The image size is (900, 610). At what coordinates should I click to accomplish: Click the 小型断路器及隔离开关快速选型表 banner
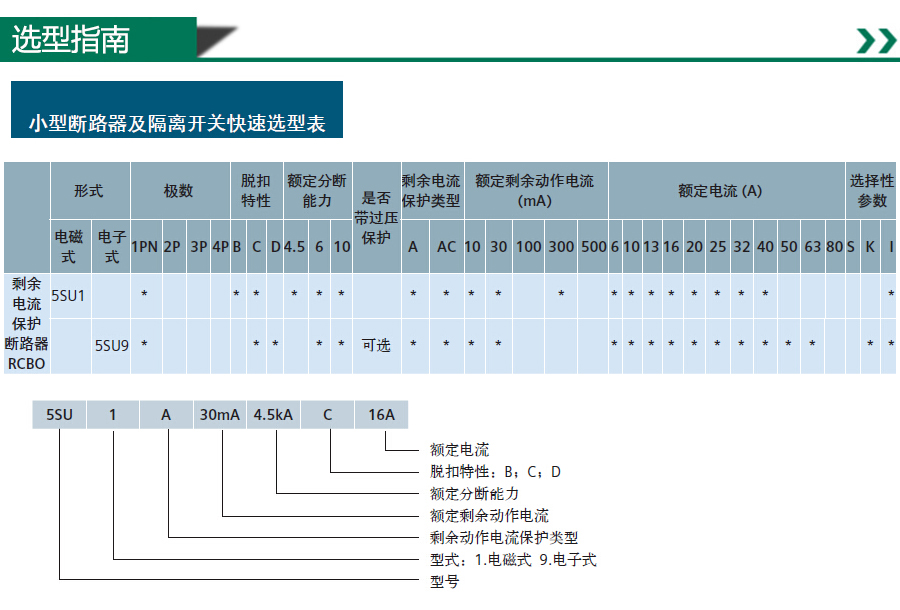pyautogui.click(x=177, y=110)
